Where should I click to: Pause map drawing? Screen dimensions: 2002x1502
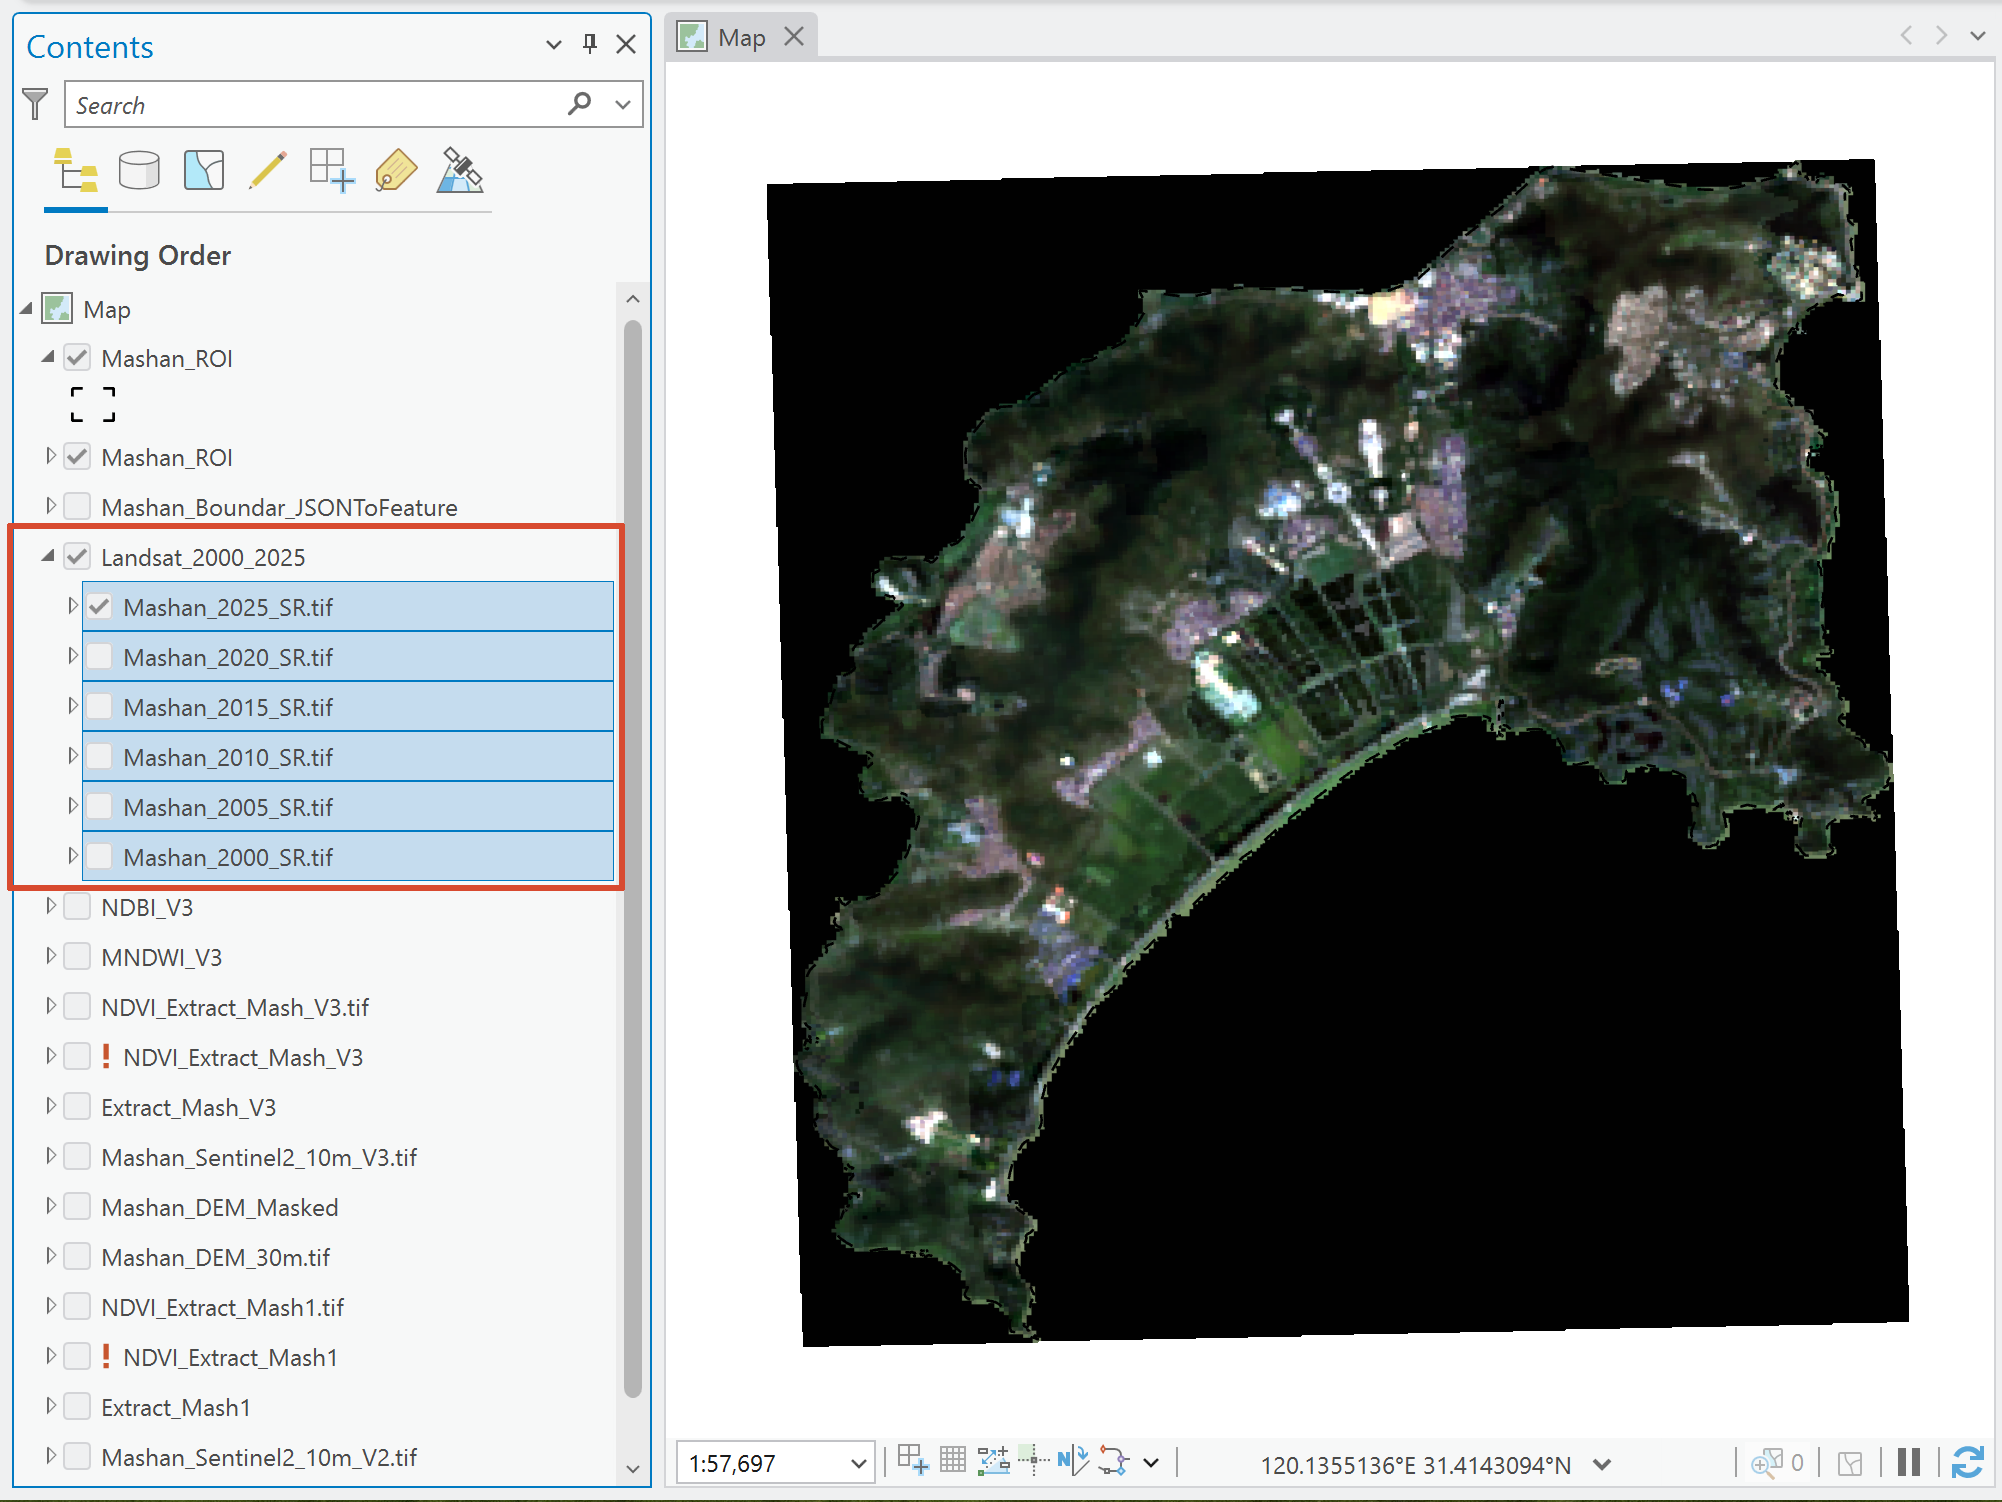pos(1909,1462)
